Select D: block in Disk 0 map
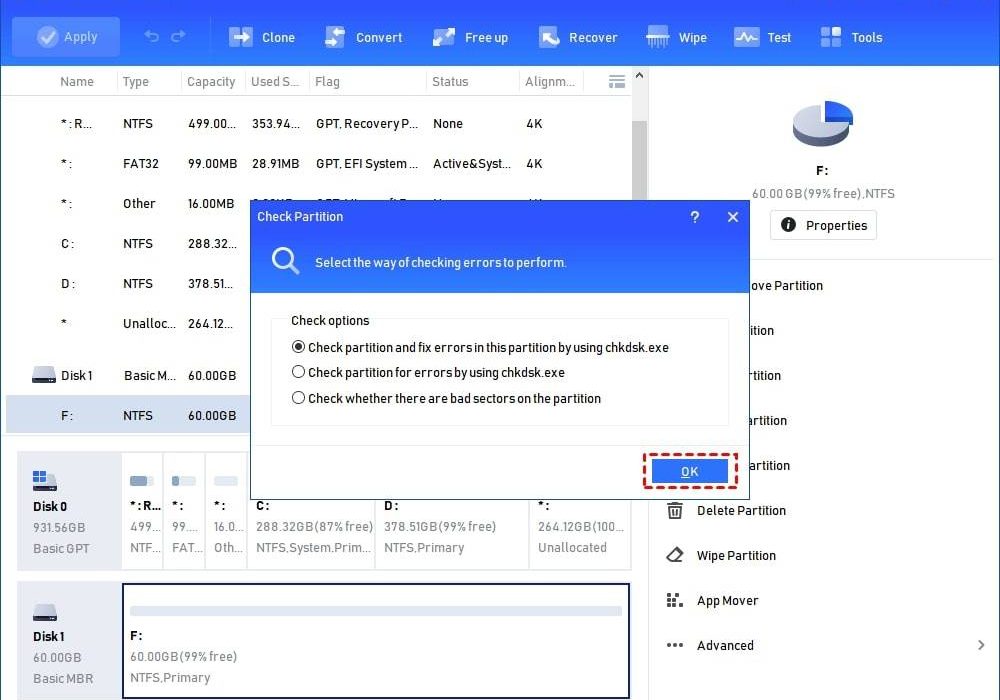This screenshot has width=1000, height=700. tap(452, 534)
